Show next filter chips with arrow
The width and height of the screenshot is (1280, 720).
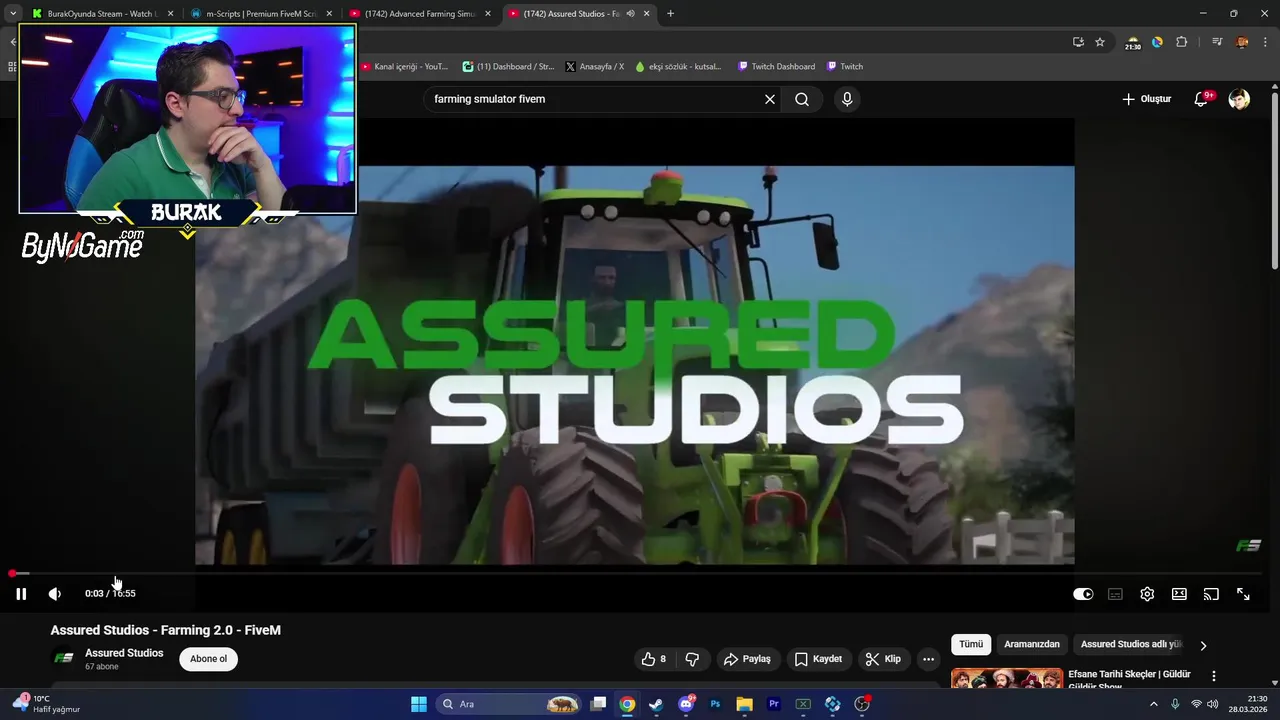(1203, 645)
